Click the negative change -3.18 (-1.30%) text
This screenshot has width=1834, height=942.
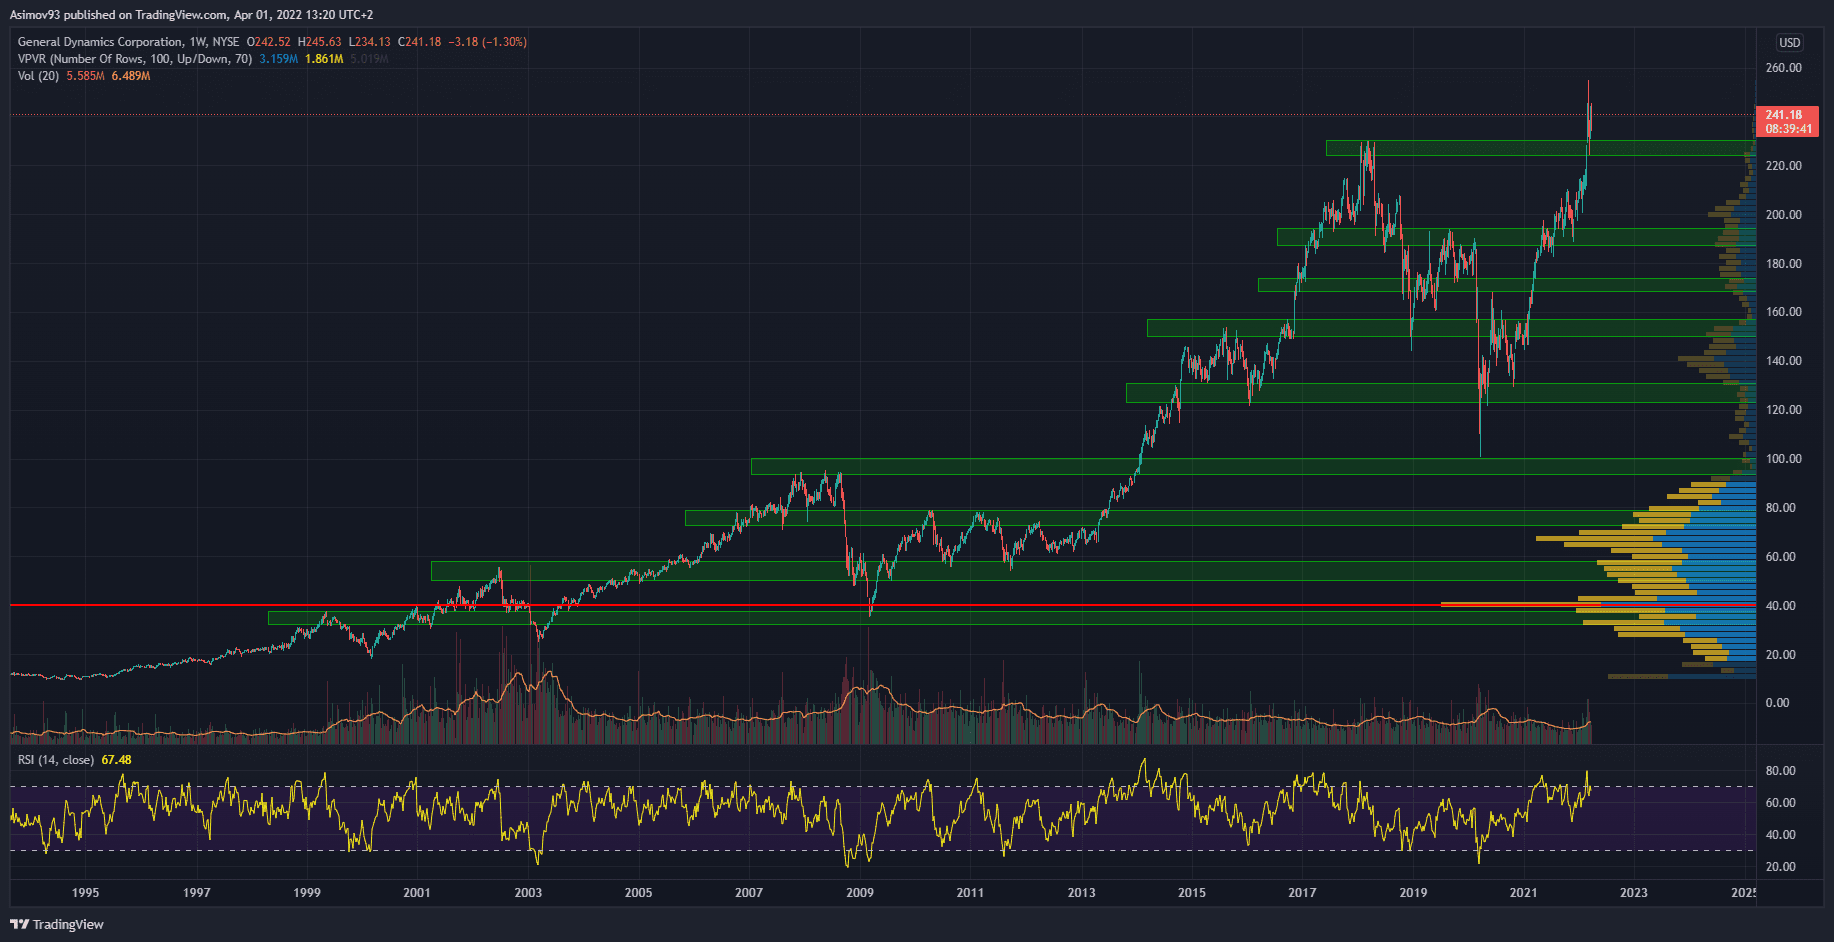(x=487, y=42)
